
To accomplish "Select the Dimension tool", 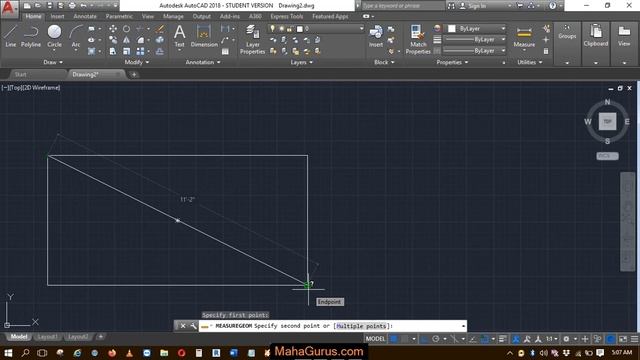I will point(204,36).
